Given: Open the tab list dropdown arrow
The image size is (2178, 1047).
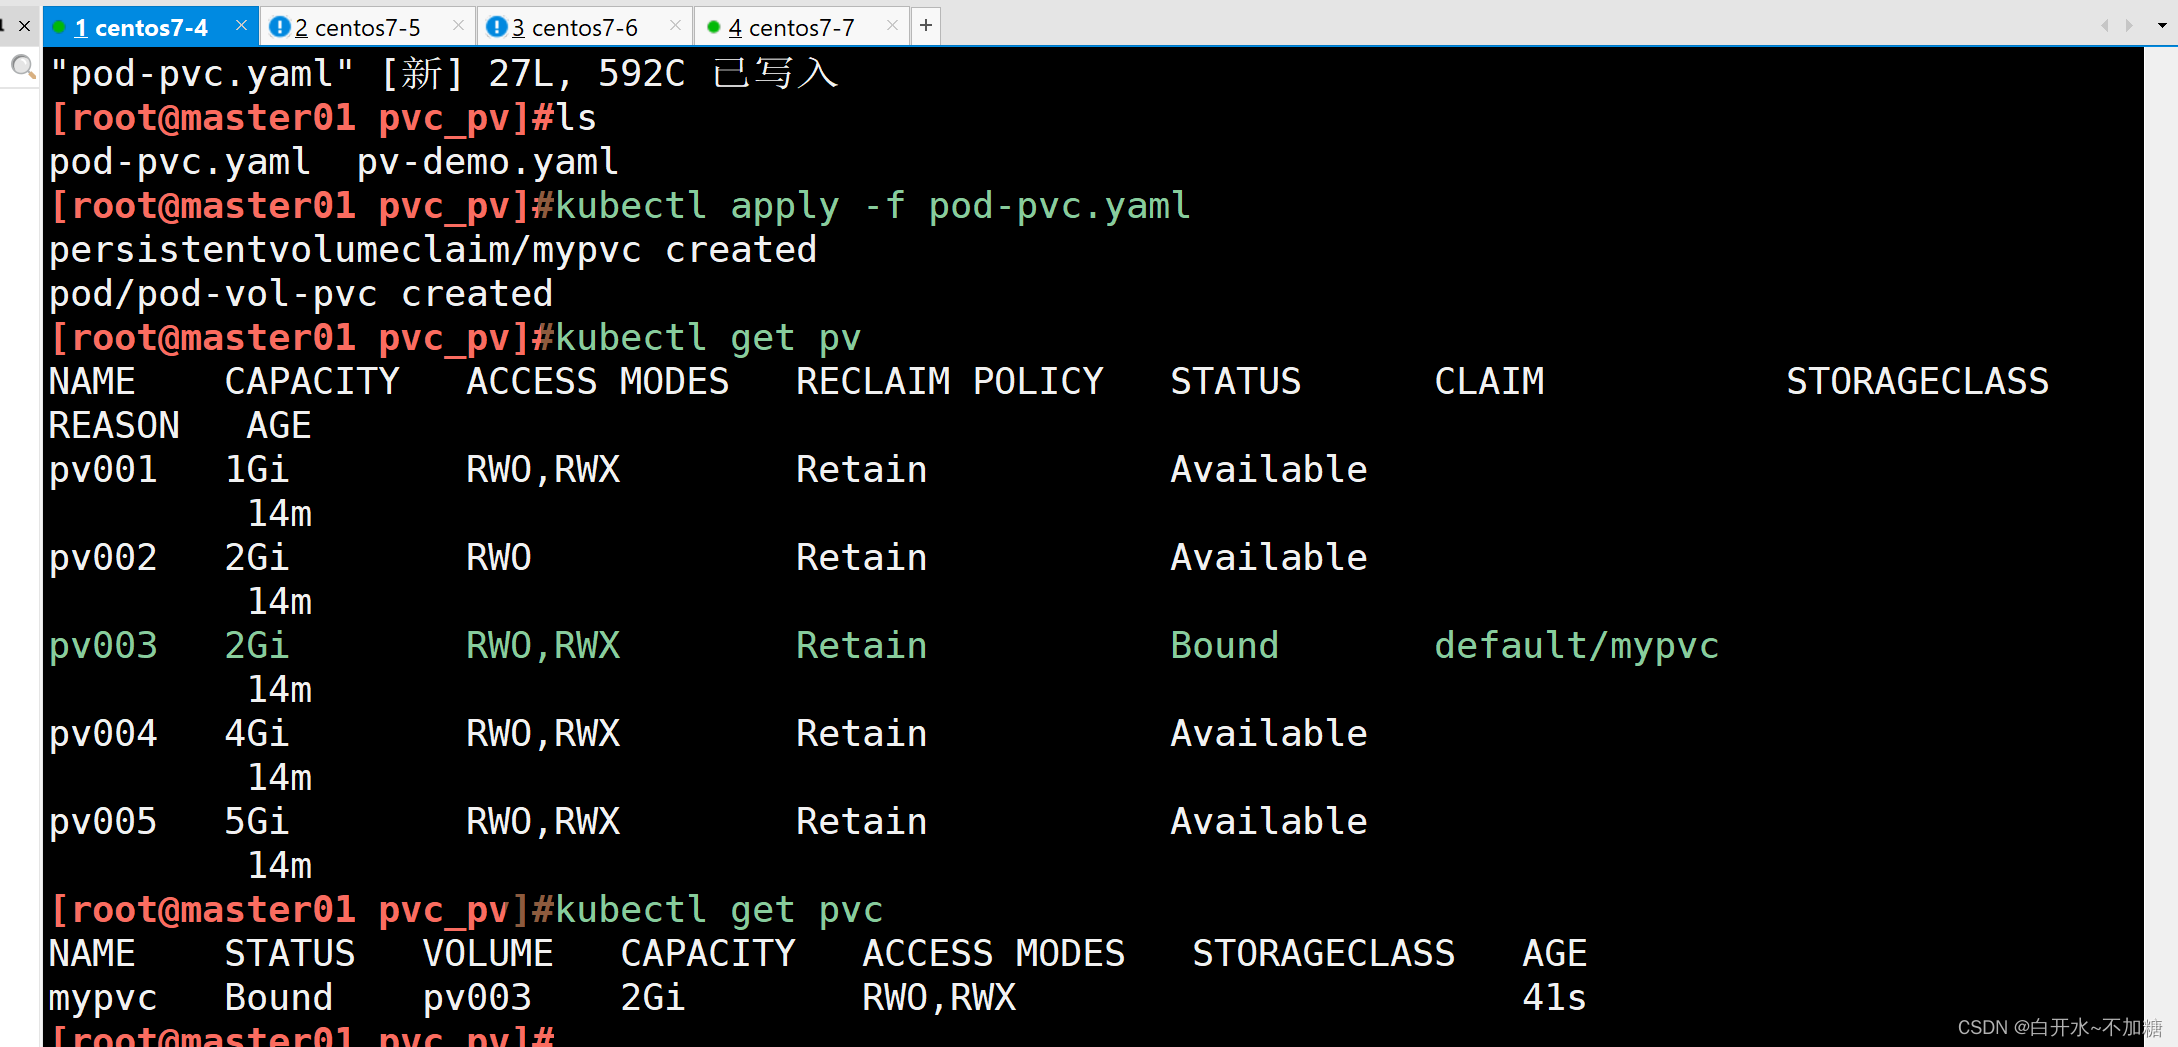Looking at the screenshot, I should 2162,26.
